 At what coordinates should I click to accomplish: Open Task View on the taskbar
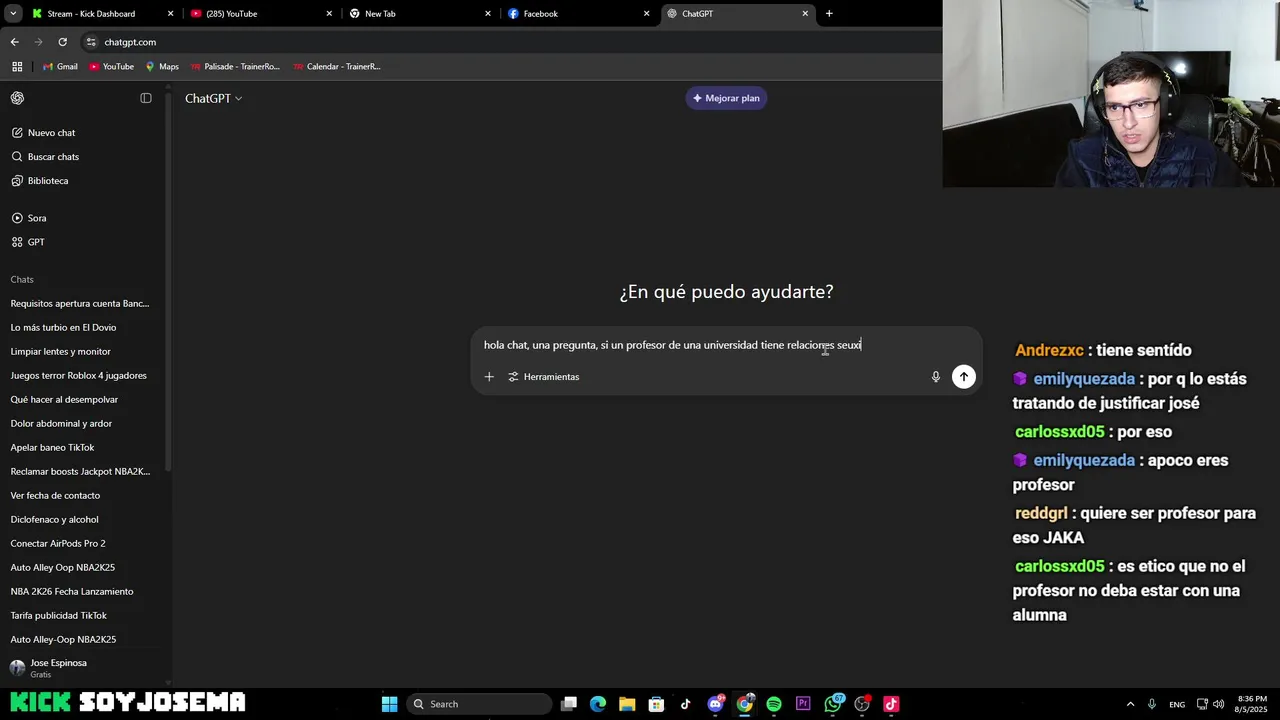569,704
